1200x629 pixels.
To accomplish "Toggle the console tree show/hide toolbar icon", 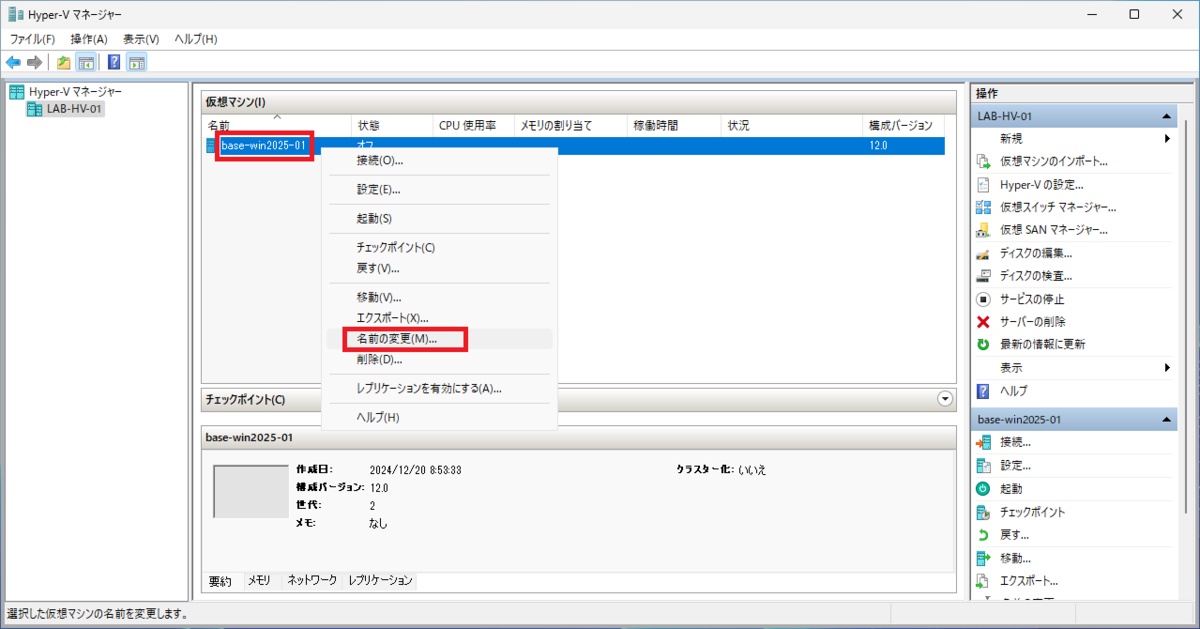I will click(x=86, y=62).
